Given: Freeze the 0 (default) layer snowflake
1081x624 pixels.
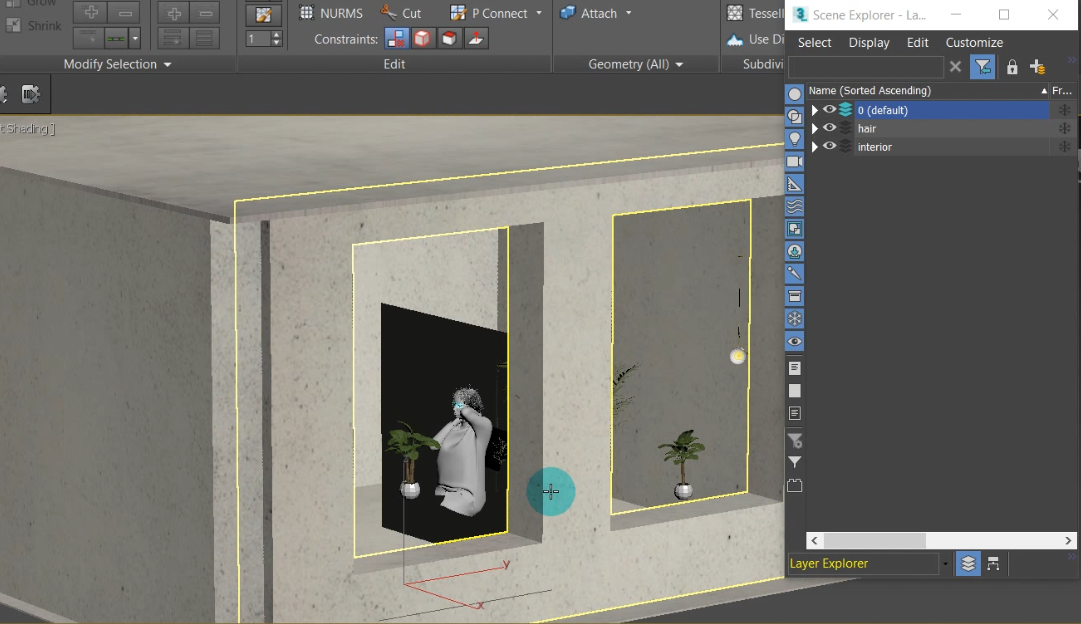Looking at the screenshot, I should point(1064,110).
